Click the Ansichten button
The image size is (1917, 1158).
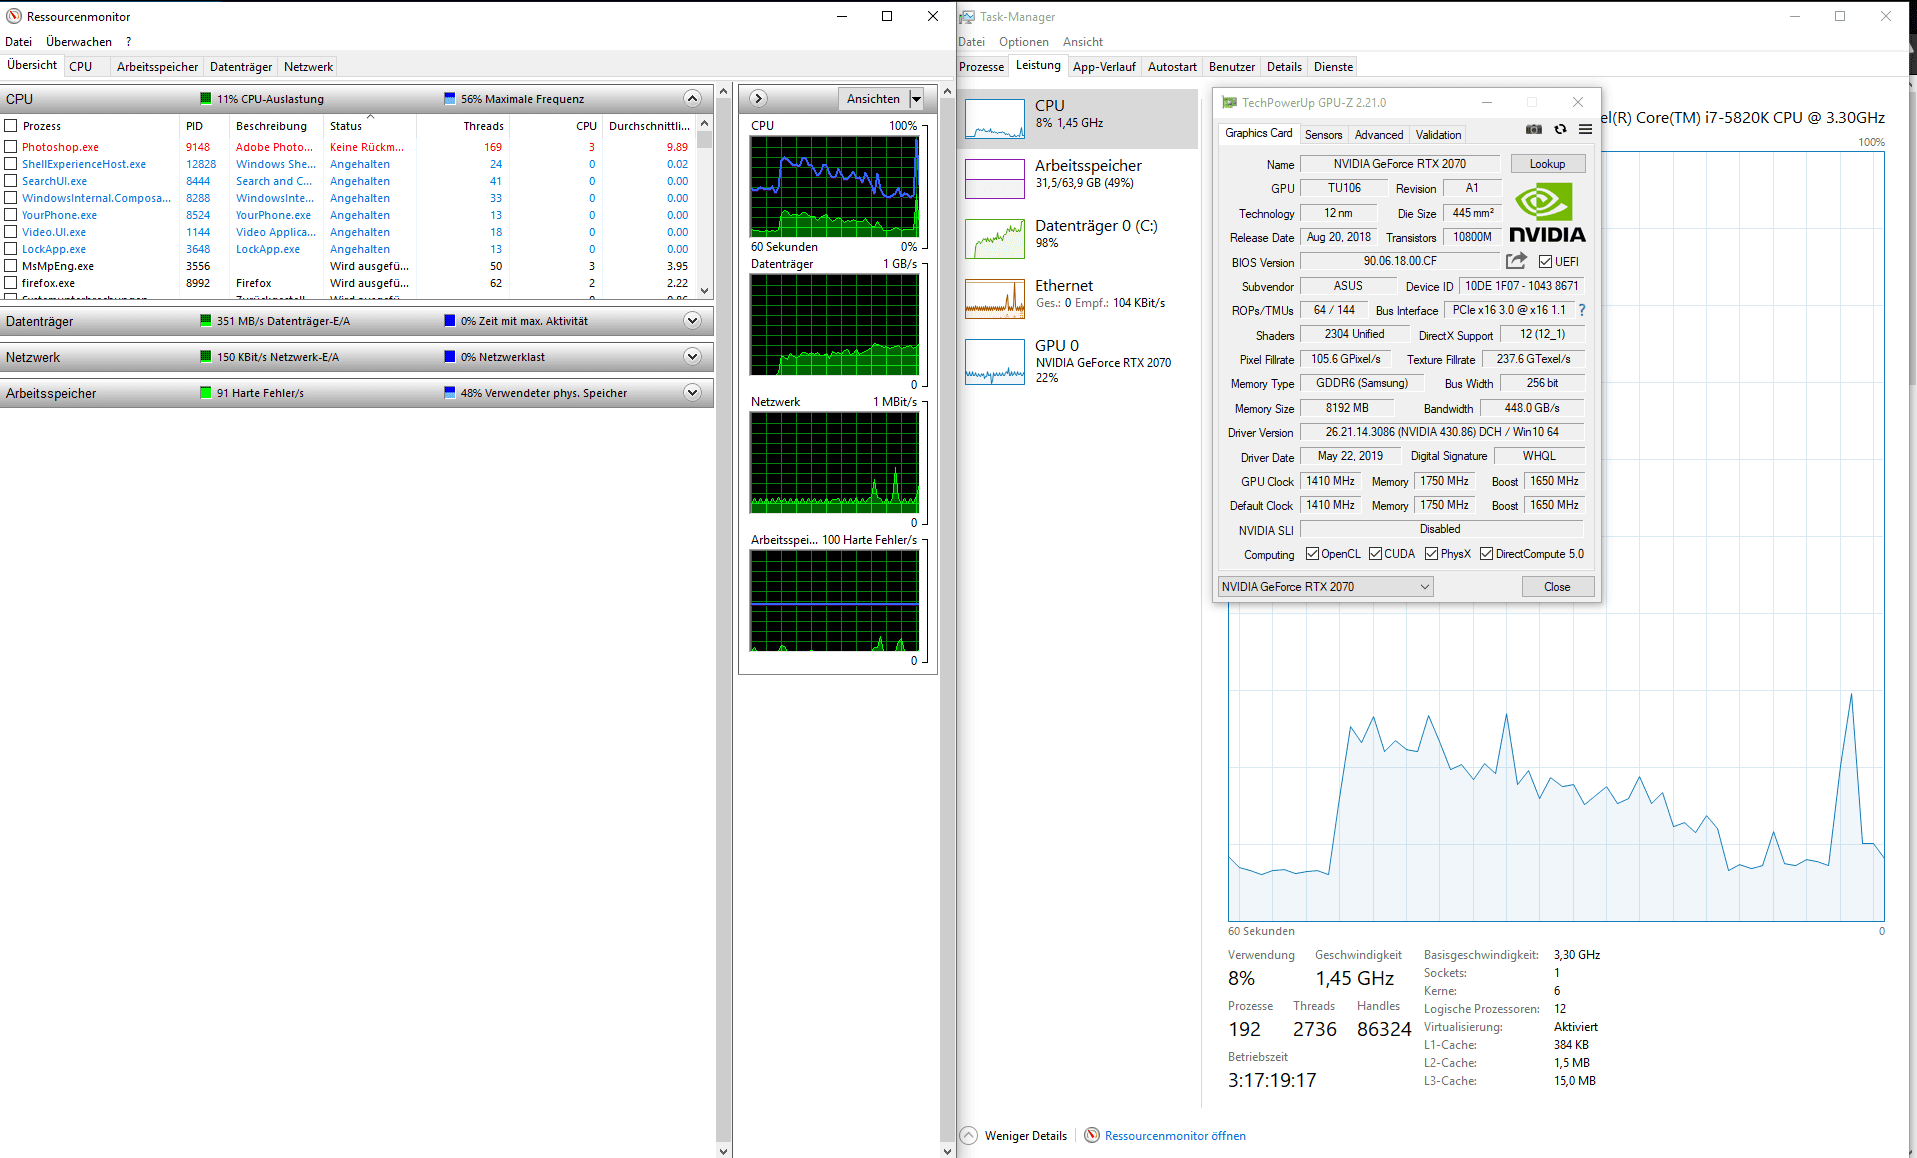873,98
